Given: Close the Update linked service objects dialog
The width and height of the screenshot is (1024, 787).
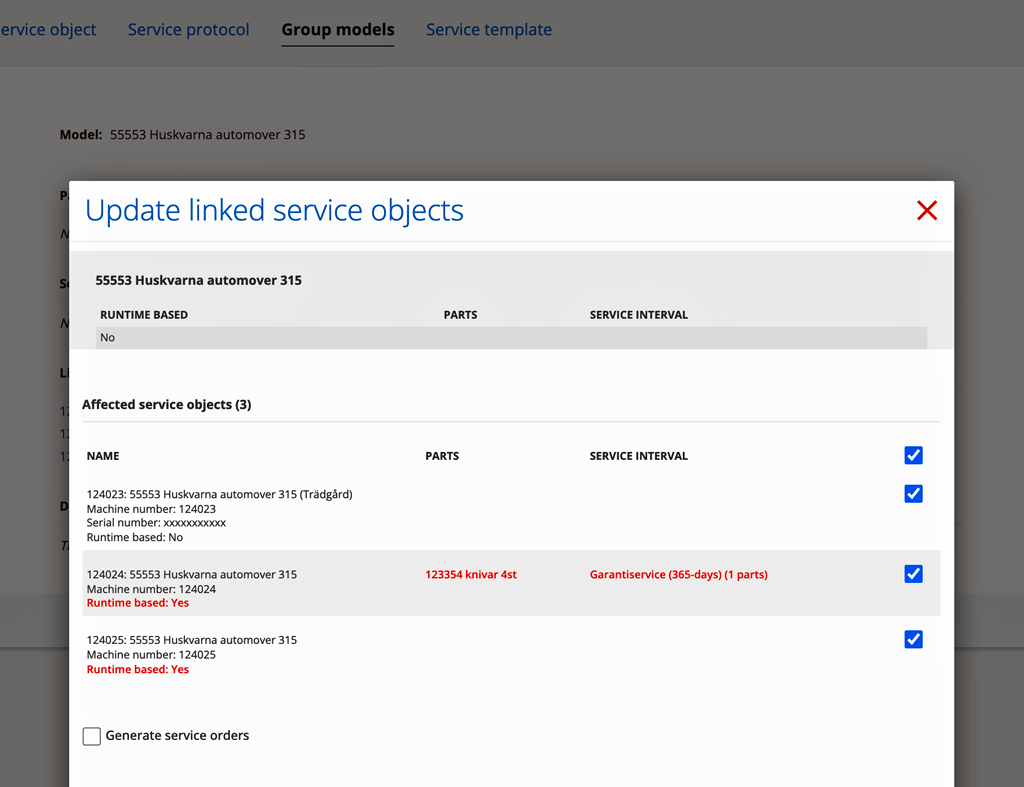Looking at the screenshot, I should pos(927,210).
